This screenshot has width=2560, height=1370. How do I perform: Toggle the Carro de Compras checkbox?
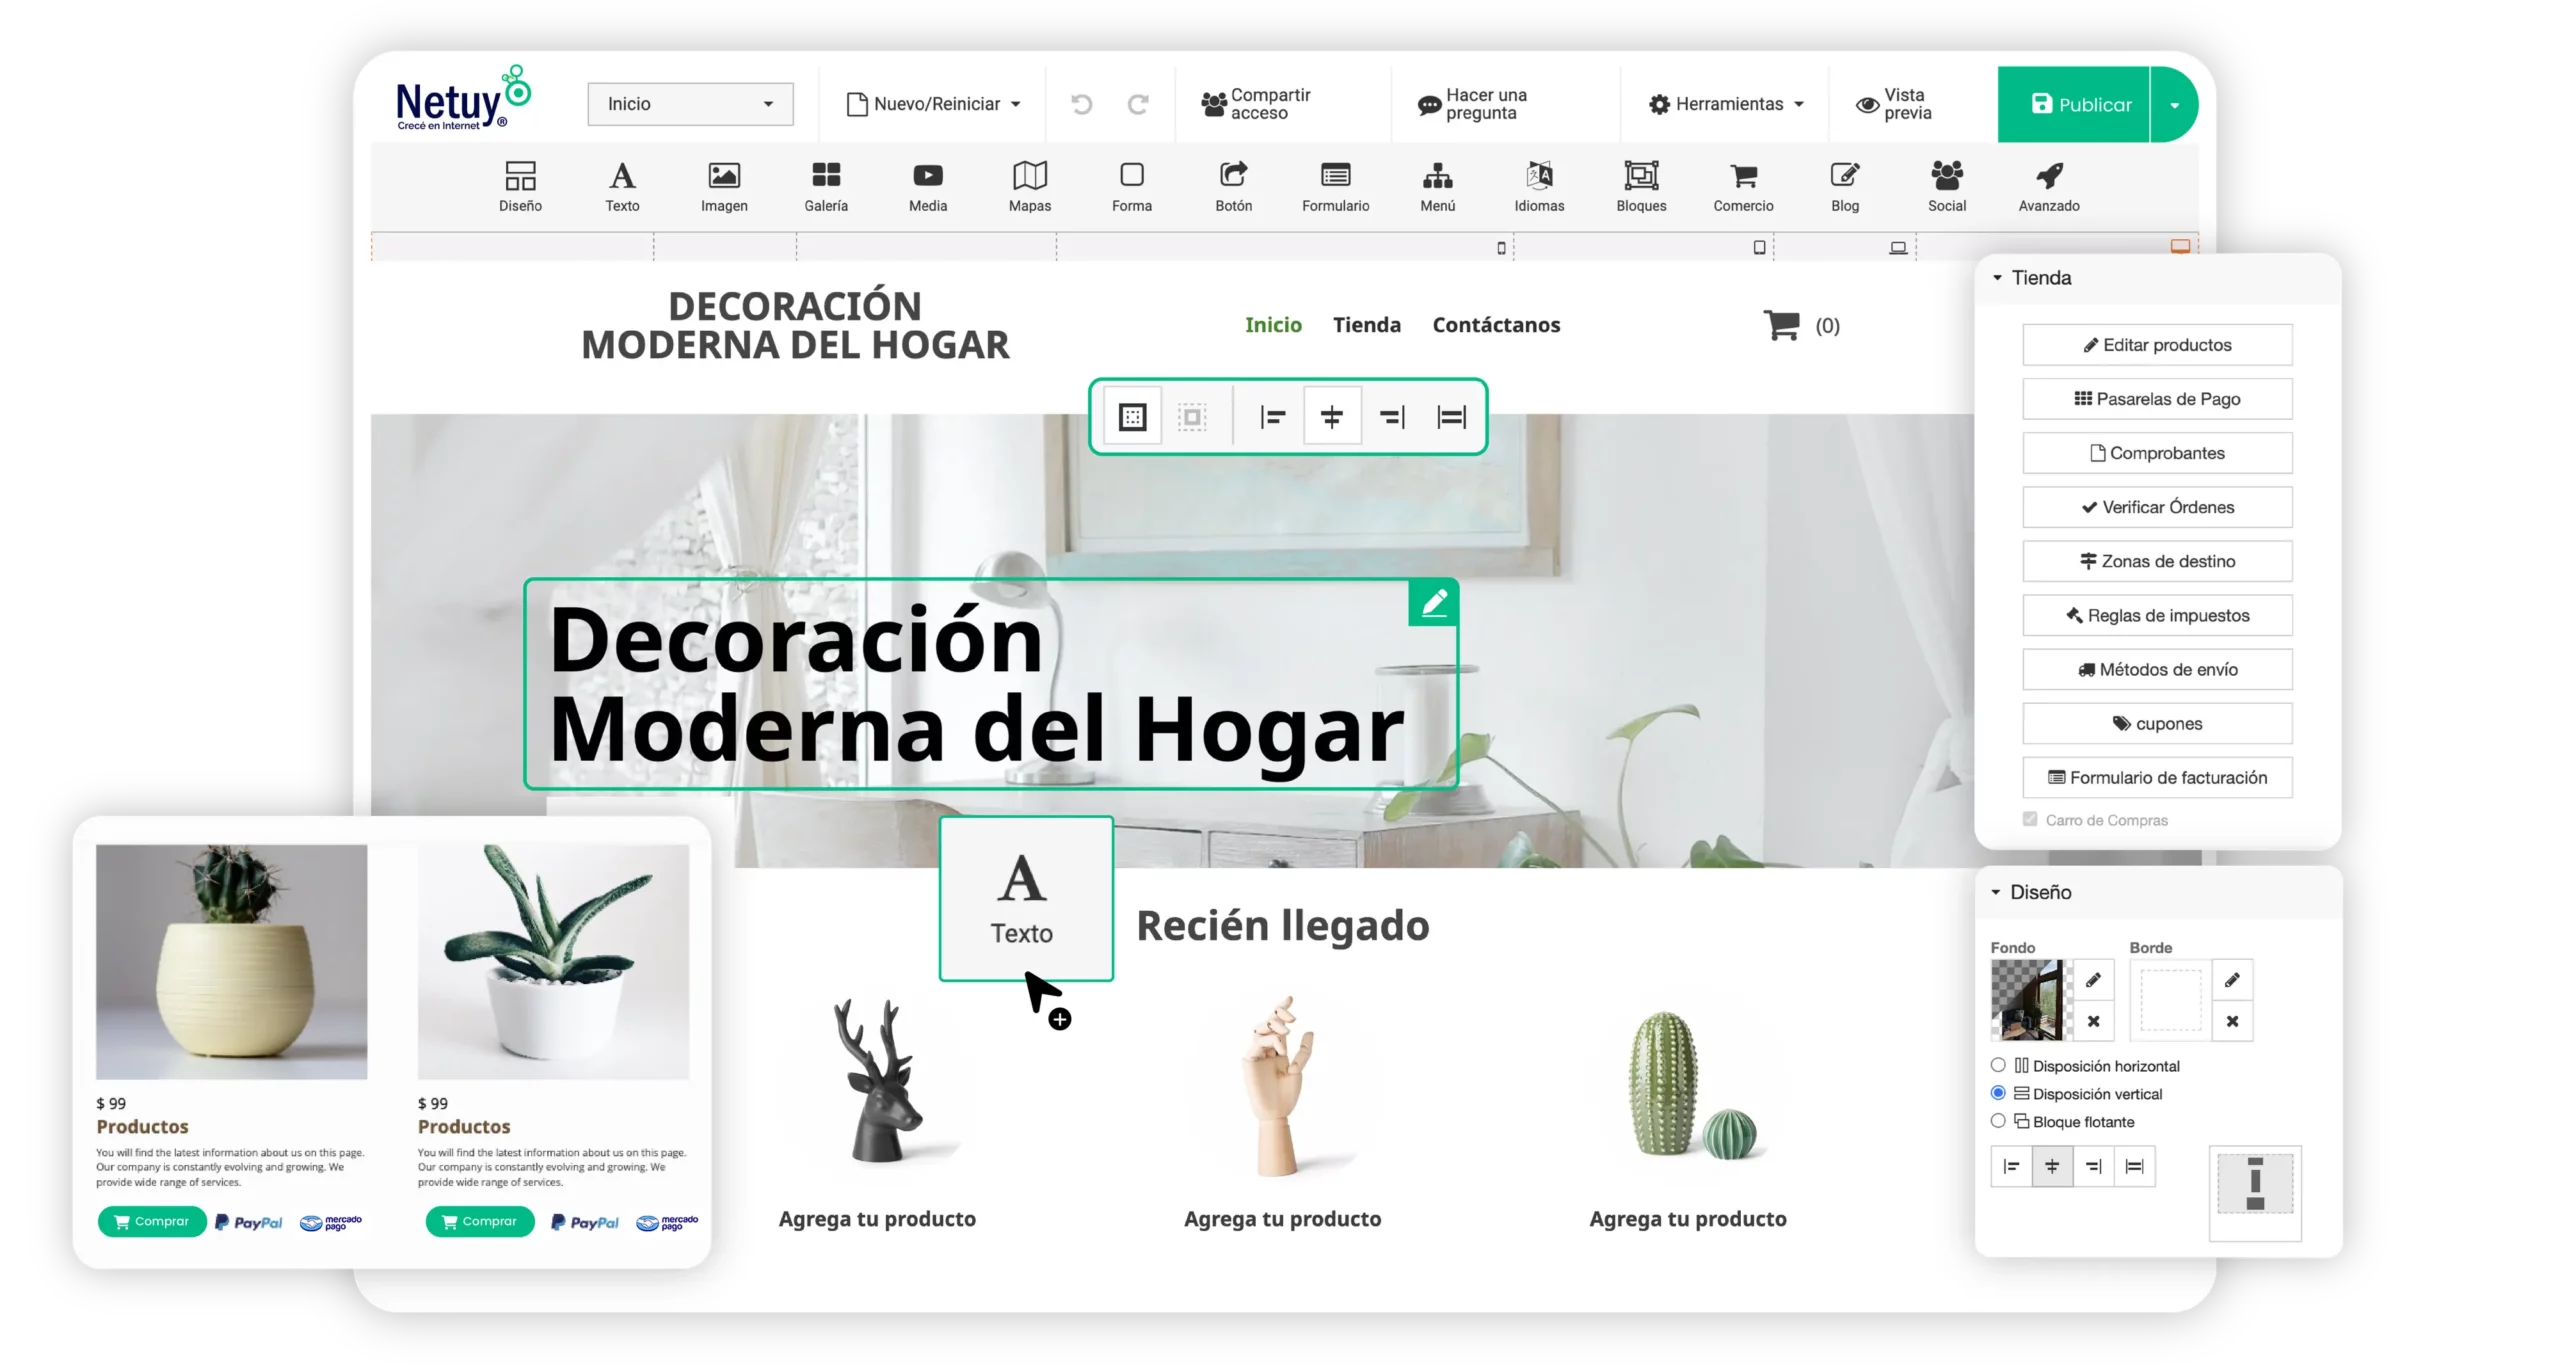point(2029,819)
